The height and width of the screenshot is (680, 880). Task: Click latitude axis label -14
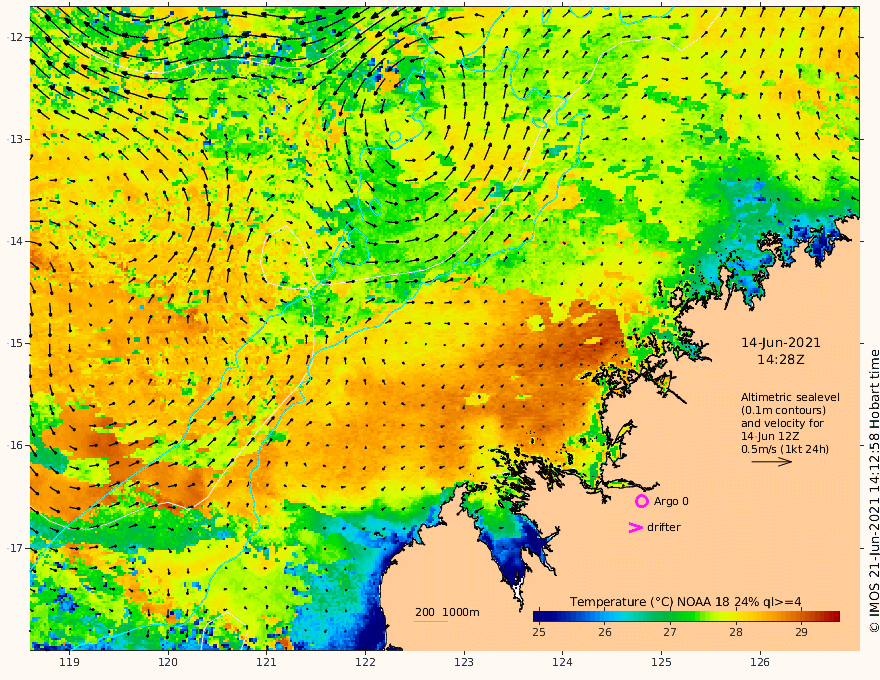click(15, 241)
